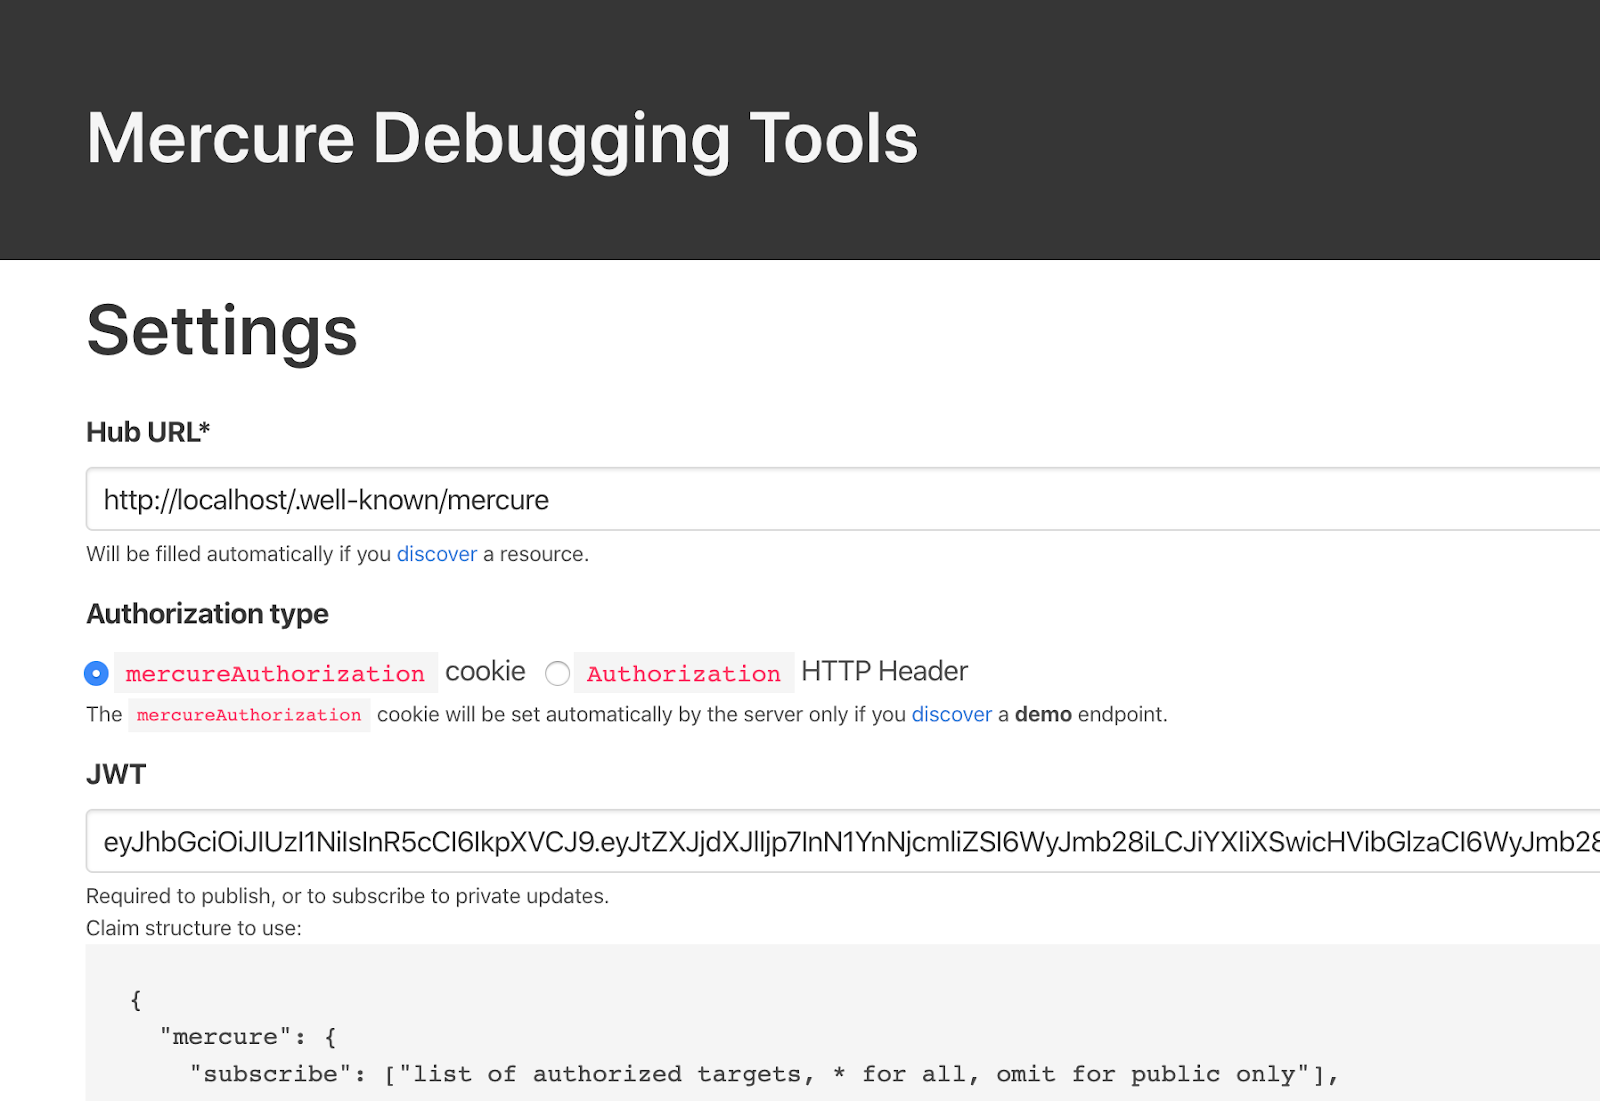Viewport: 1600px width, 1101px height.
Task: Click the "subscribe" line in the claim code block
Action: (765, 1074)
